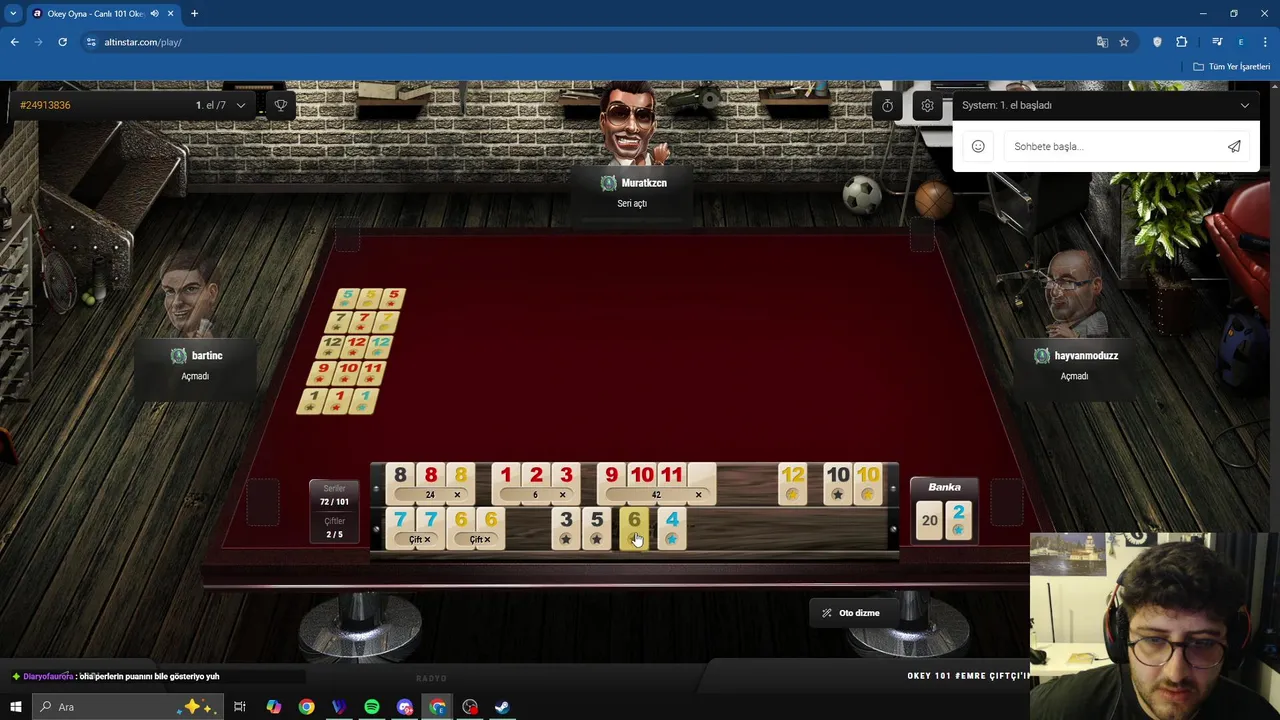Remove the 42-point series group

point(698,495)
